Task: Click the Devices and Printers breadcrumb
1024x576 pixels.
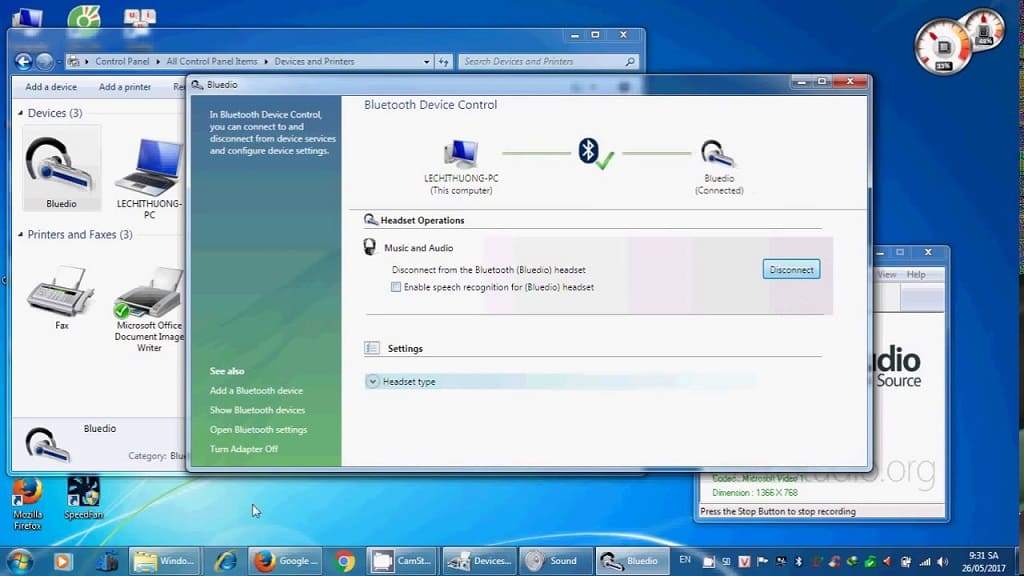Action: point(314,61)
